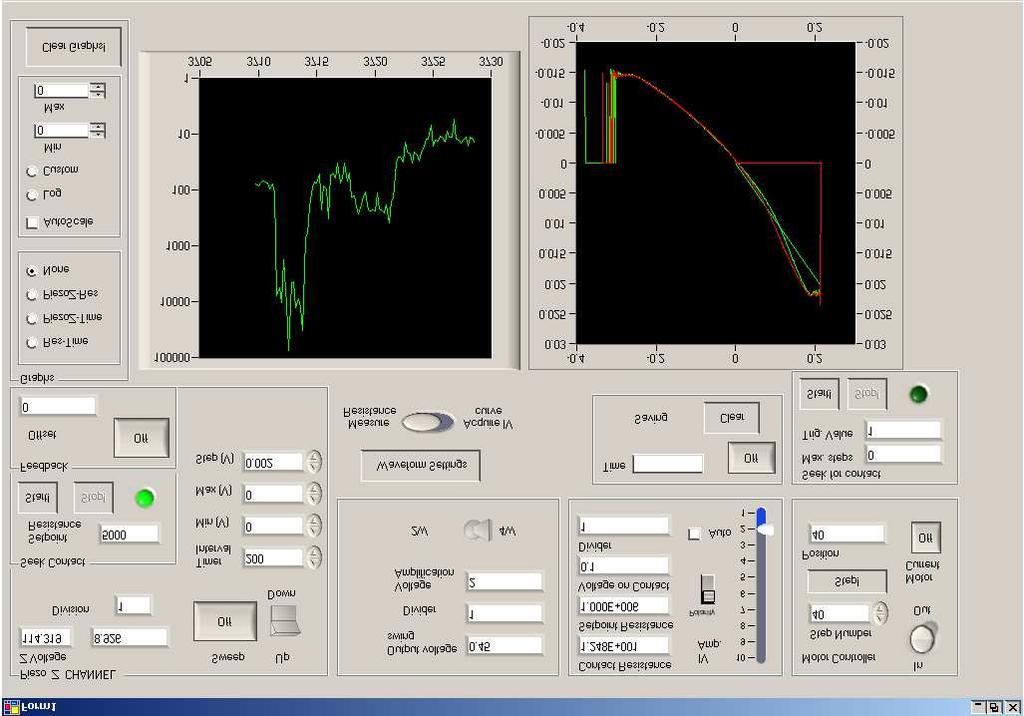This screenshot has height=716, width=1024.
Task: Edit the Max. steps field
Action: pyautogui.click(x=903, y=455)
